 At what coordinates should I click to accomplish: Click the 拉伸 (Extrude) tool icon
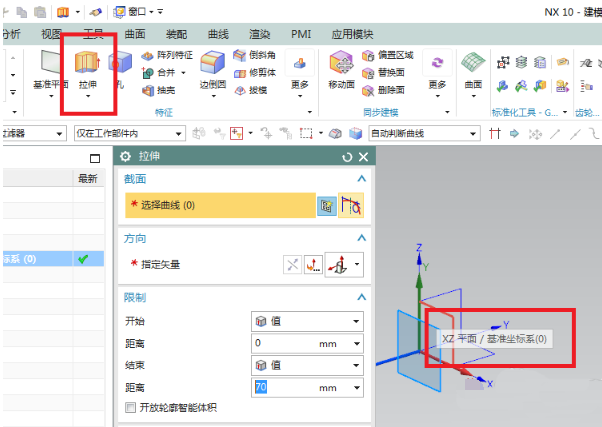(x=86, y=63)
